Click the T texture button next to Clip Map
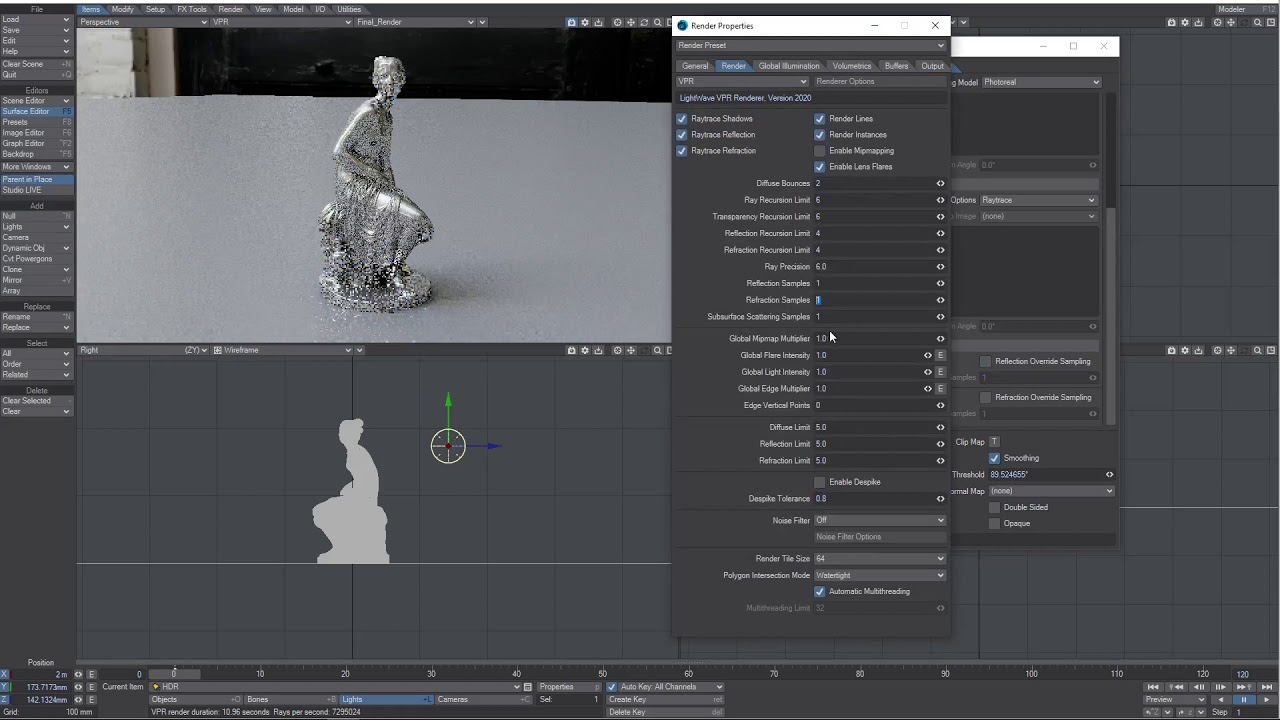The width and height of the screenshot is (1280, 720). (x=994, y=442)
